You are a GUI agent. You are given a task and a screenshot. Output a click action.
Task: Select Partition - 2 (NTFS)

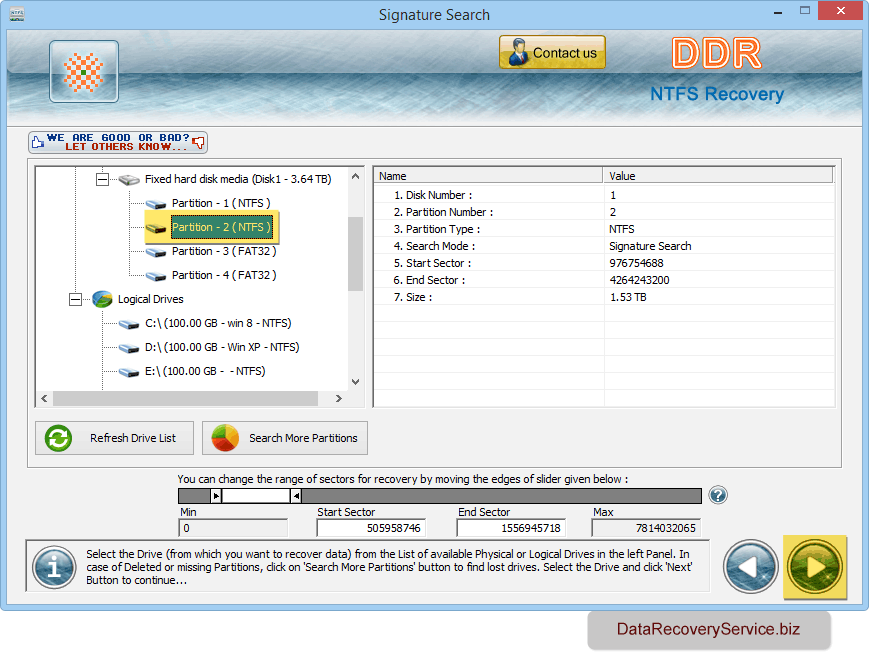click(x=221, y=227)
